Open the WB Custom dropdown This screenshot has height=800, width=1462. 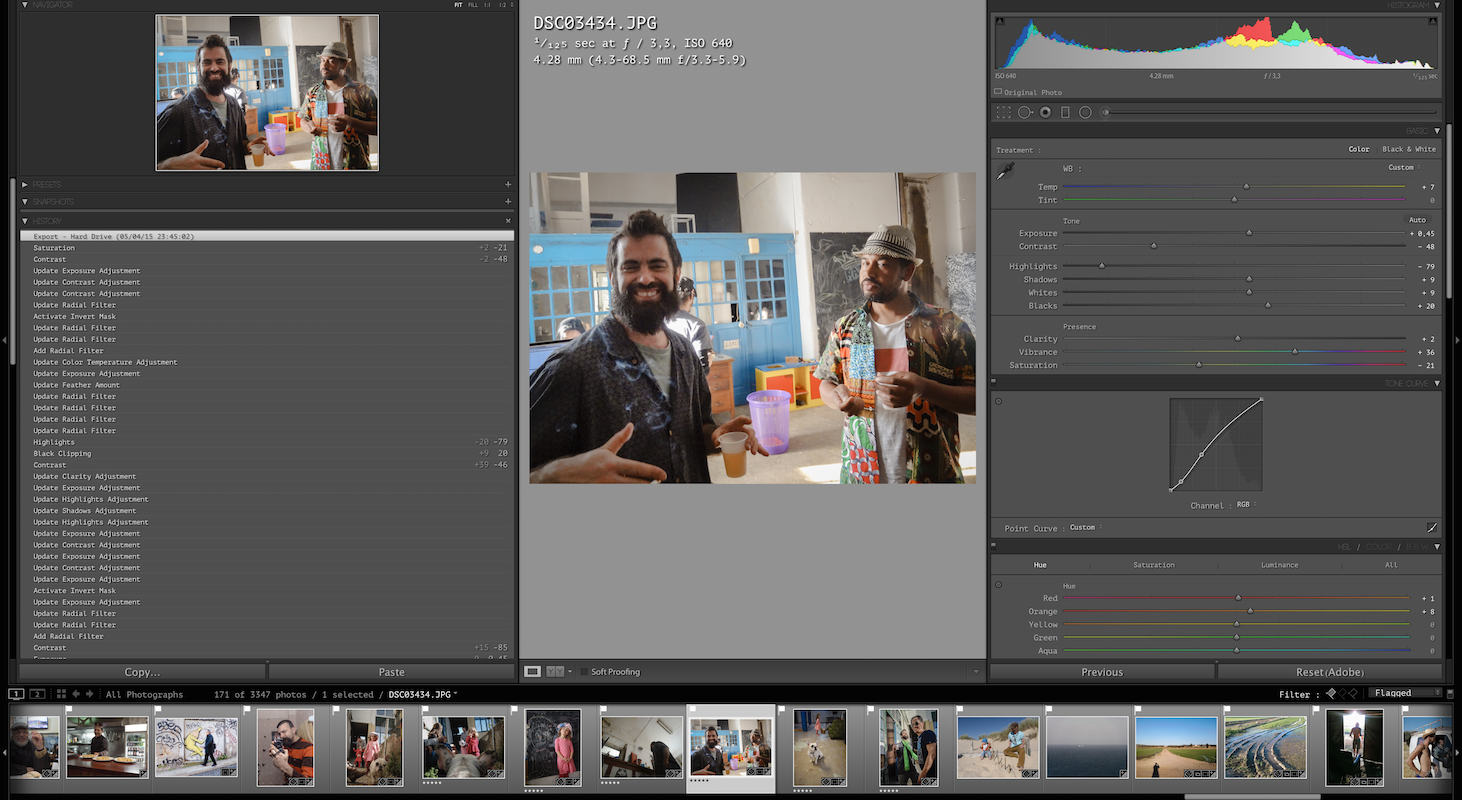(1403, 168)
